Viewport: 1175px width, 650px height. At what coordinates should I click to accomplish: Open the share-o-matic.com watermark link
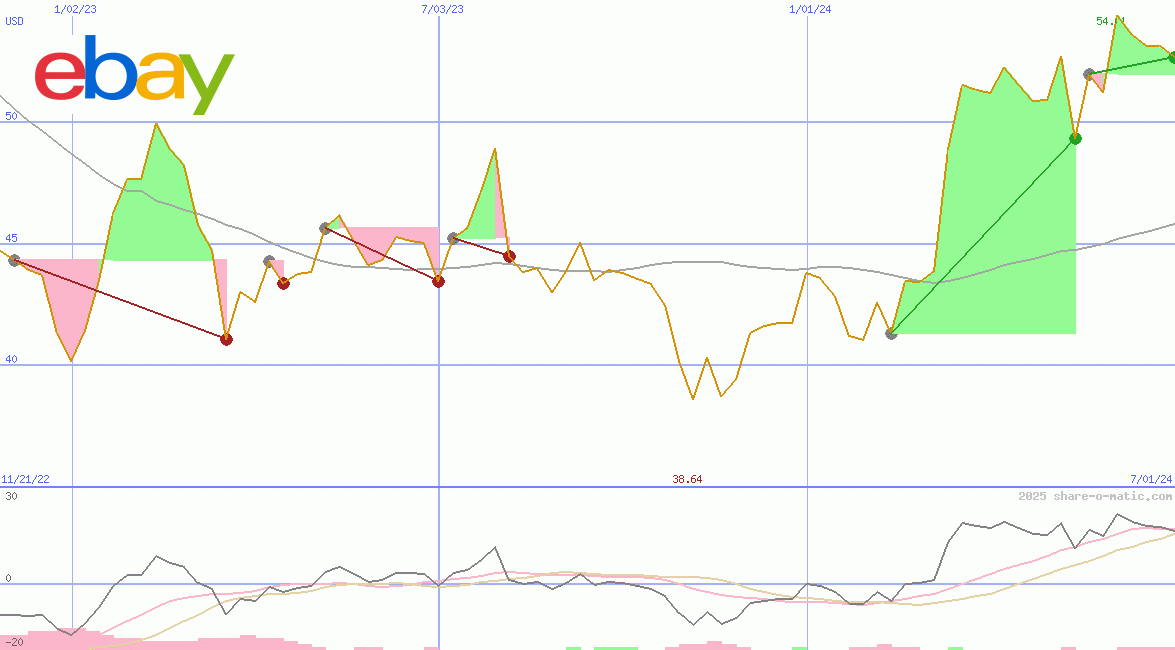click(x=1095, y=496)
